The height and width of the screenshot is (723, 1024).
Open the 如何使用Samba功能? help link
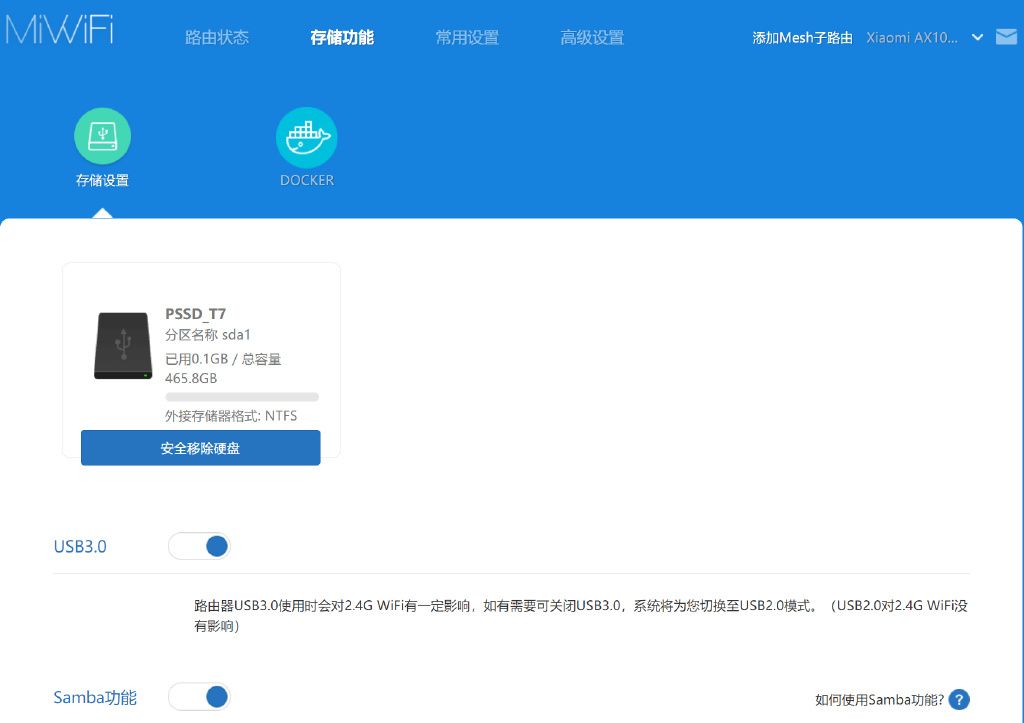879,699
